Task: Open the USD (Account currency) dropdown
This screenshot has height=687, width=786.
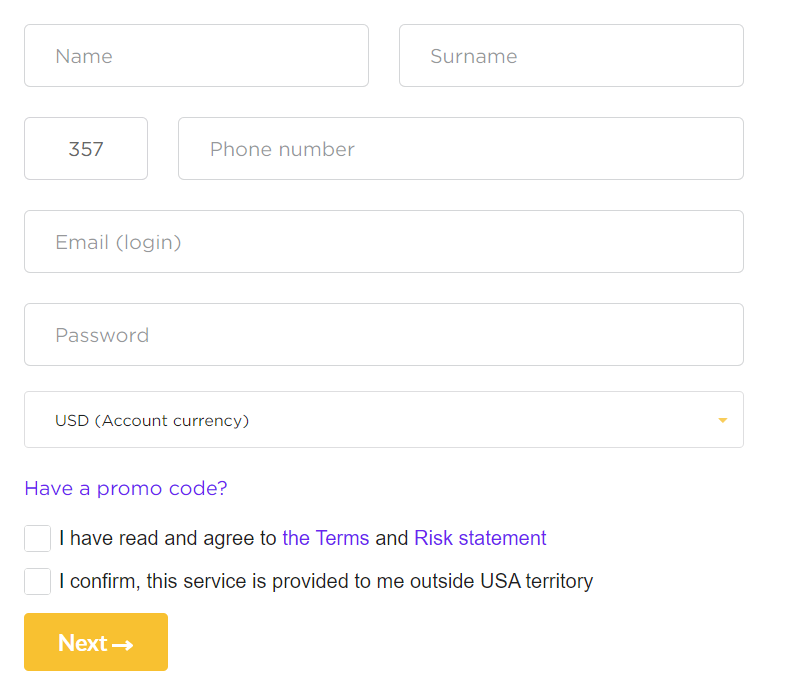Action: 384,419
